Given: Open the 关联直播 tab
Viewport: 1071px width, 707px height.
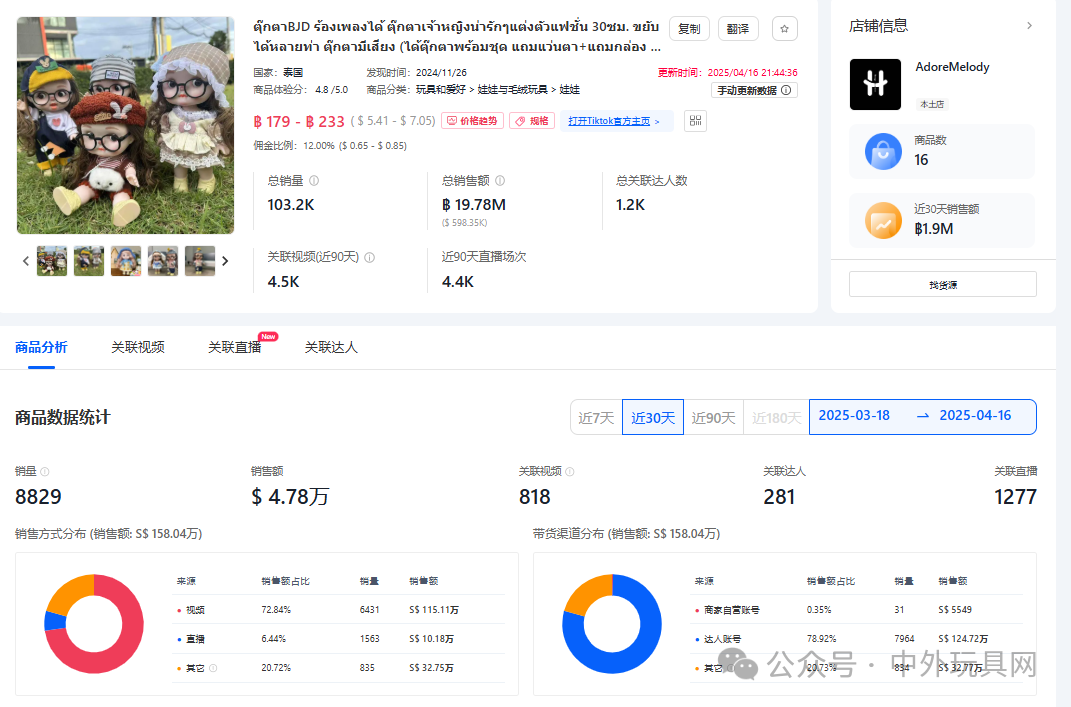Looking at the screenshot, I should [233, 347].
